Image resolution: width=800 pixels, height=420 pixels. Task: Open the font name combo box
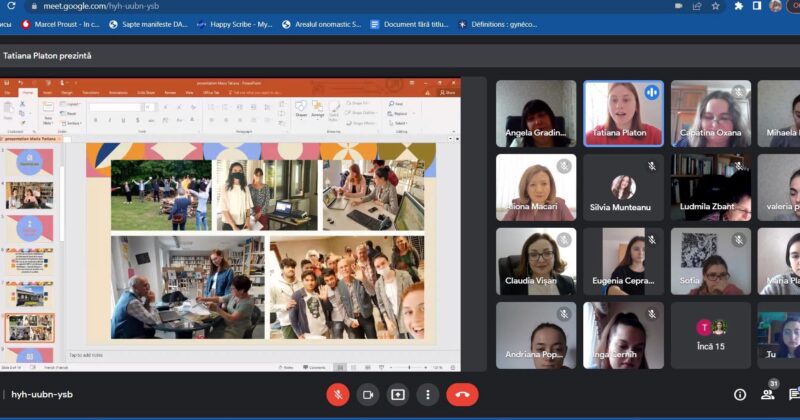coord(116,107)
